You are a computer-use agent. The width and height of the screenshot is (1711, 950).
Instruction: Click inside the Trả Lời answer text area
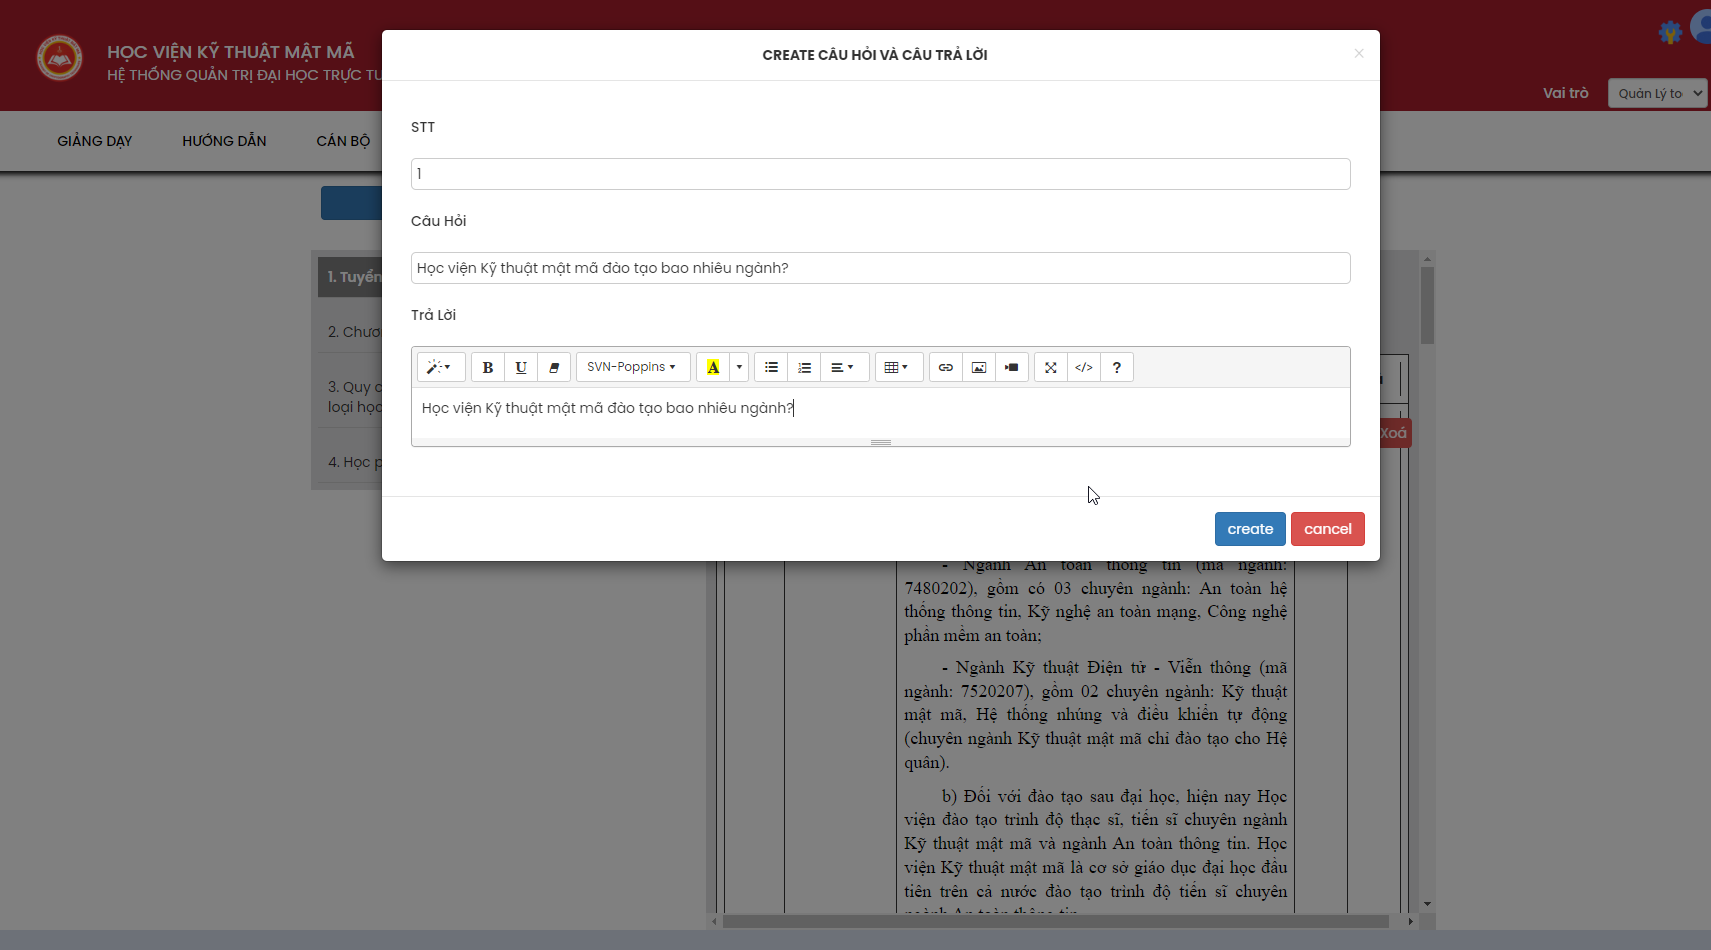[x=880, y=412]
